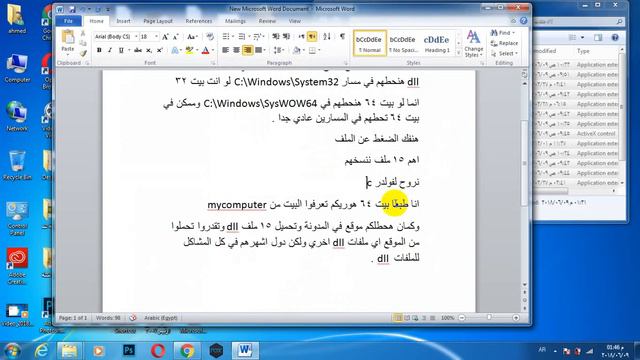Viewport: 640px width, 360px height.
Task: Toggle Show/Hide paragraph marks
Action: tap(342, 37)
